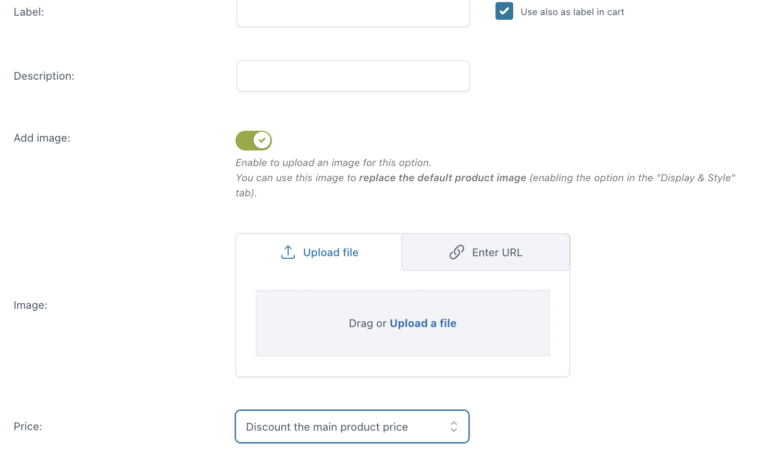Open the Price dropdown
The width and height of the screenshot is (769, 452).
coord(352,427)
